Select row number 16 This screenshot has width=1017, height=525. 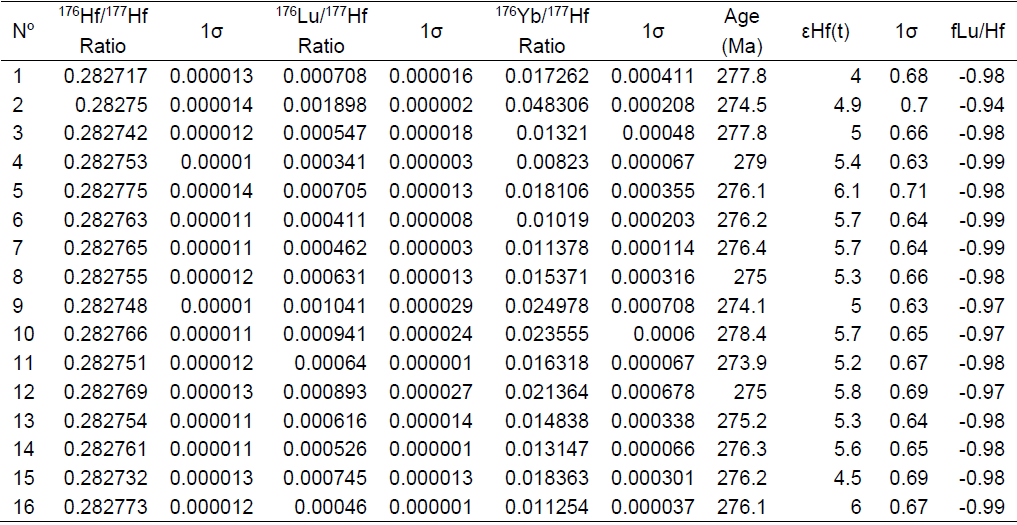[24, 507]
